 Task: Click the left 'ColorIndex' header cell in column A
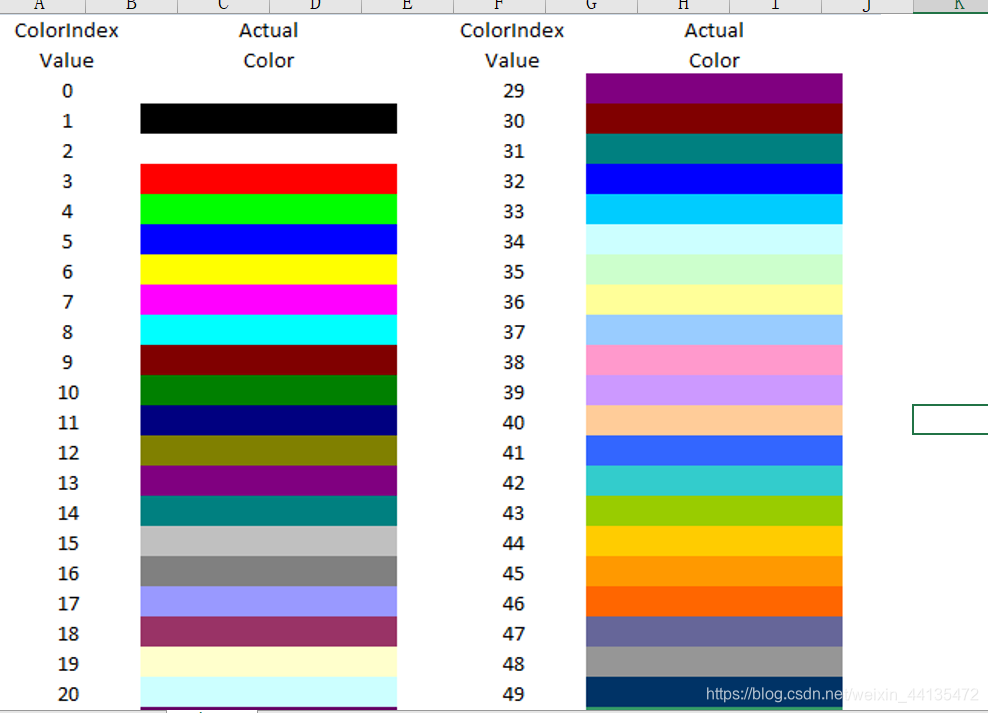coord(67,30)
